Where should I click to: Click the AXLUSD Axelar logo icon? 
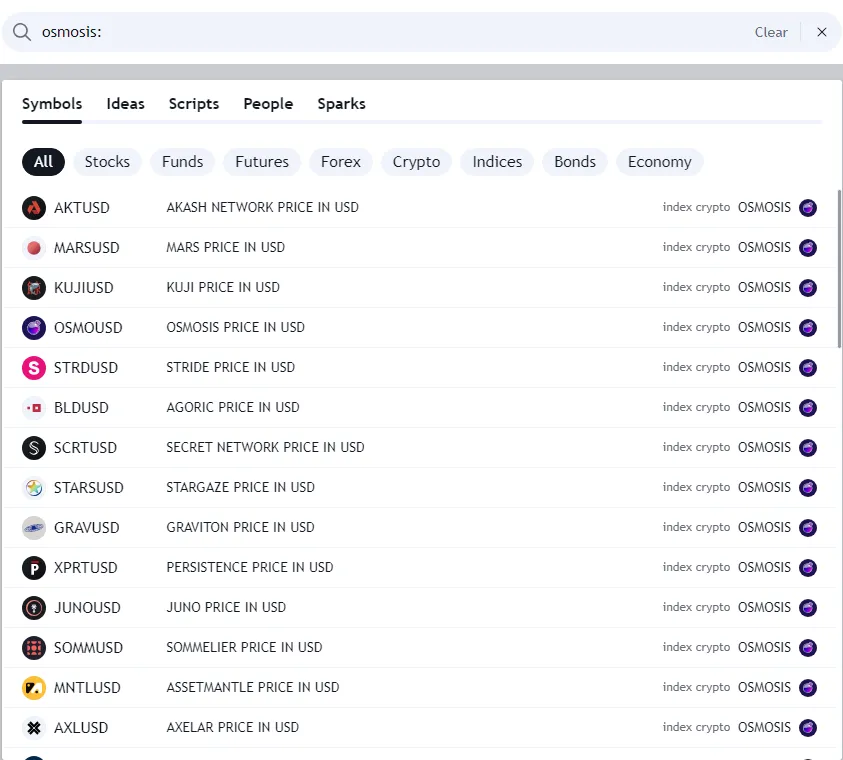(34, 728)
